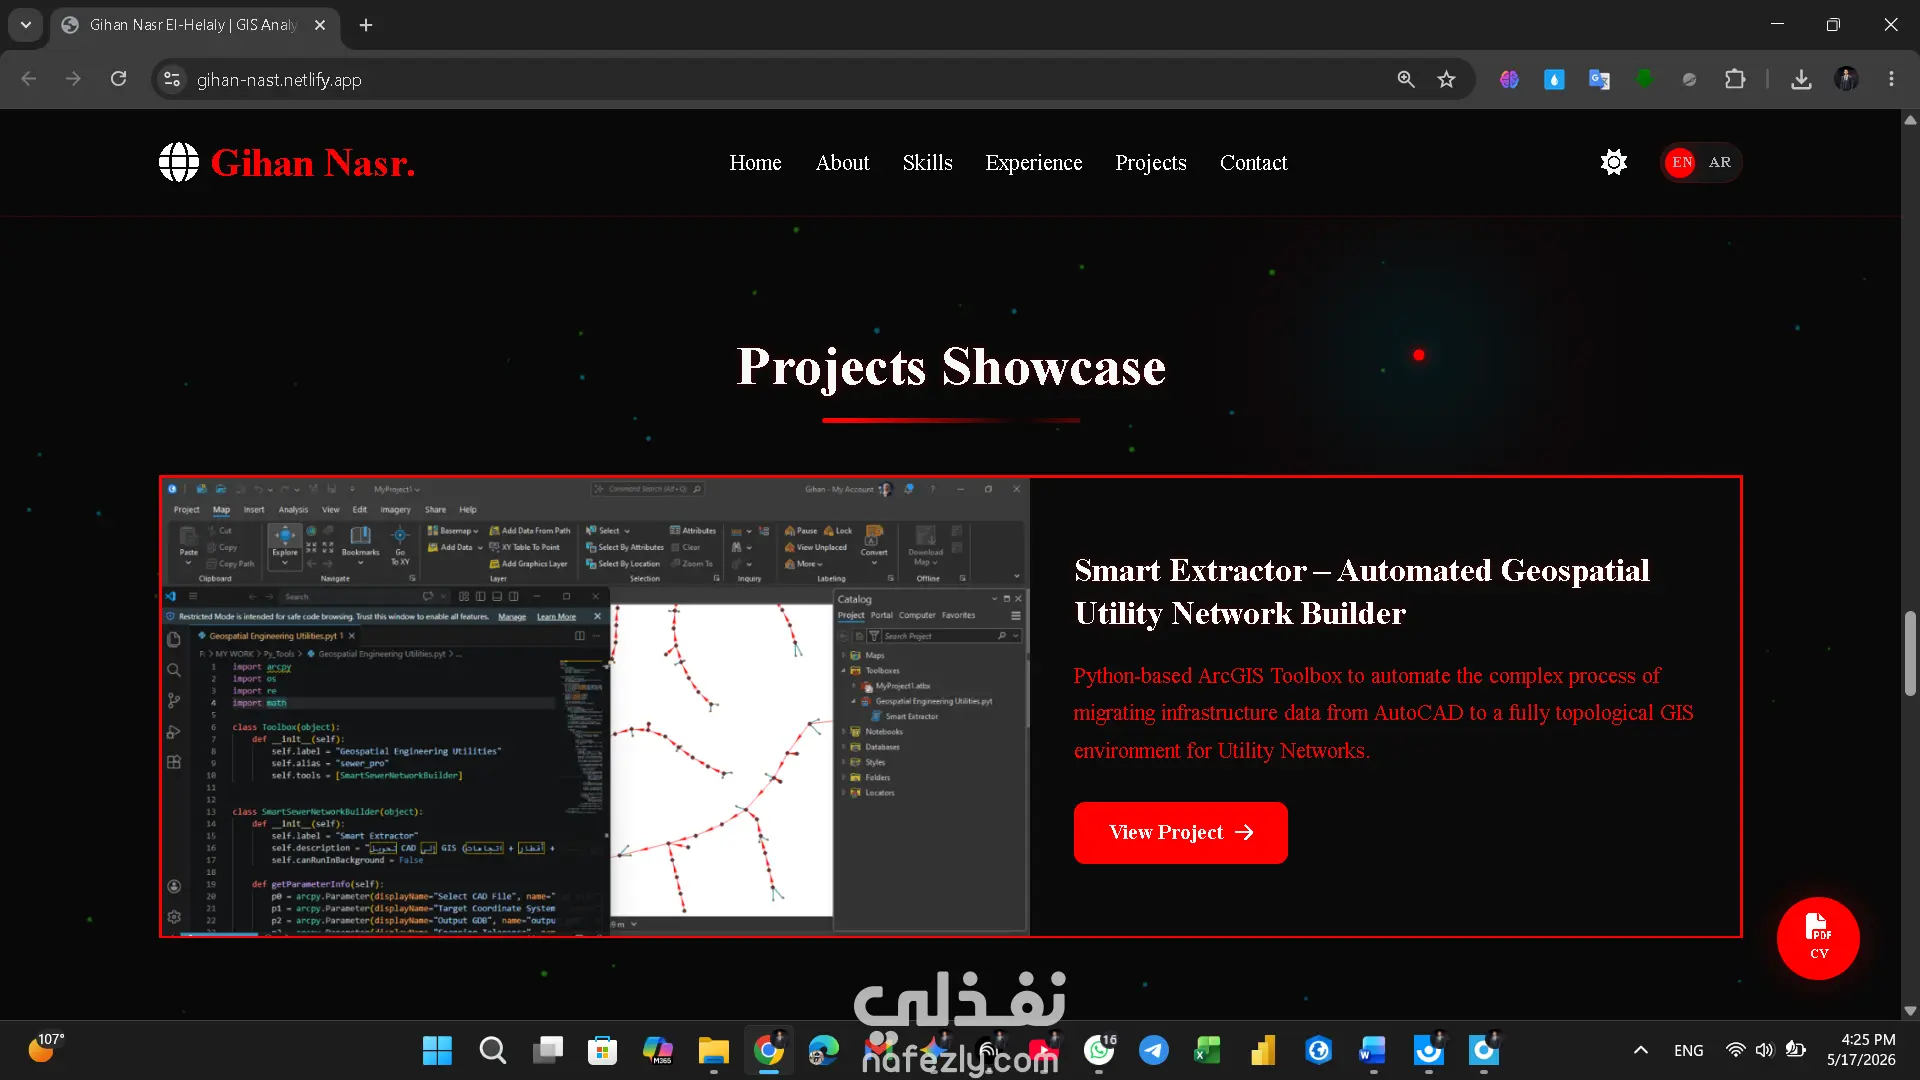
Task: Go to the About section
Action: pyautogui.click(x=842, y=163)
